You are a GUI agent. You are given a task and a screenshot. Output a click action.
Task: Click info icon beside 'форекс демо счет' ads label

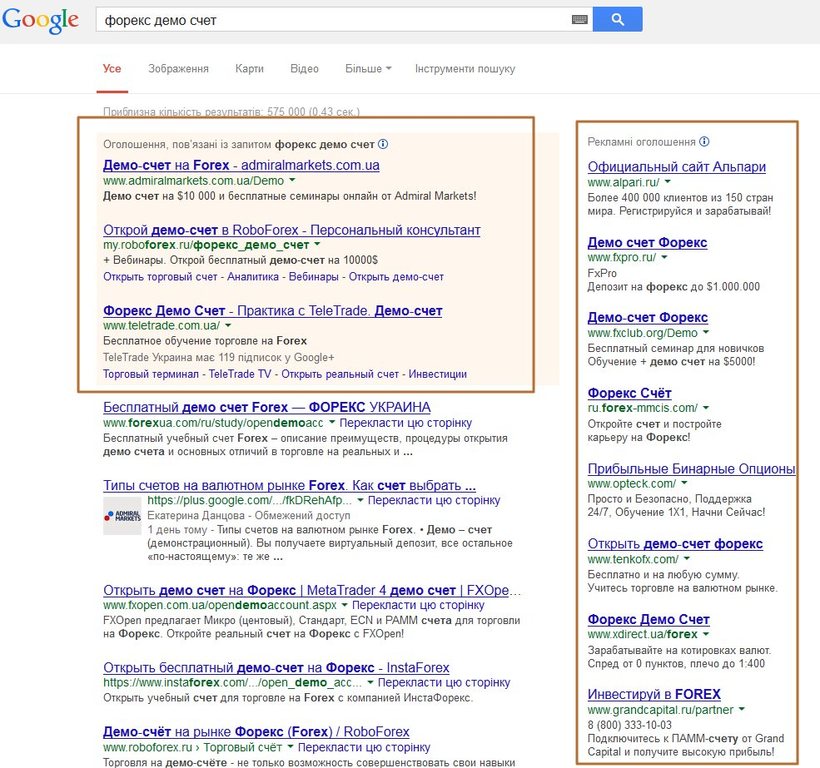click(383, 144)
